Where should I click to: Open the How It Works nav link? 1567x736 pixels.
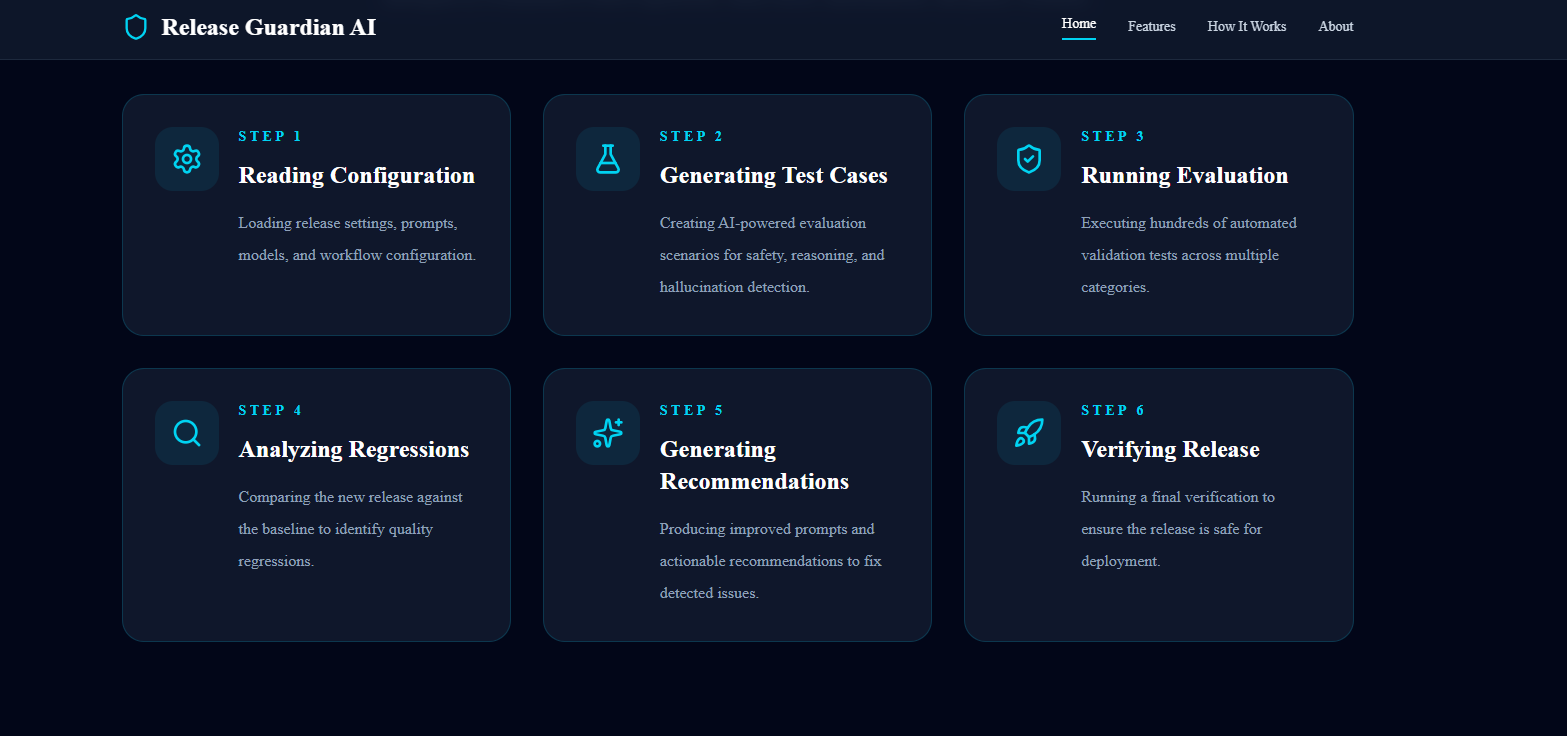coord(1247,27)
